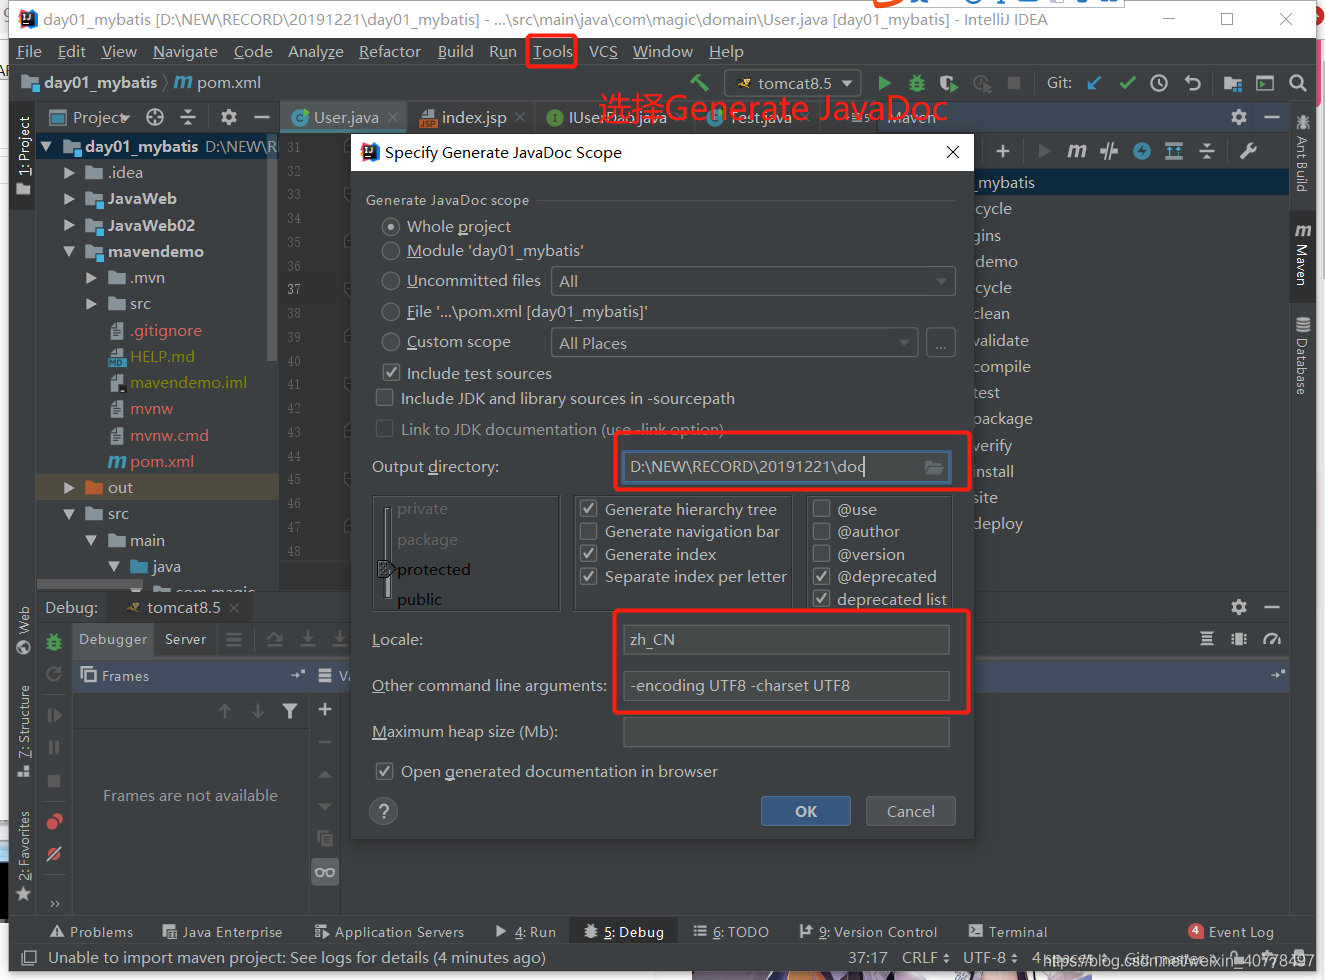Click the view breakpoints red circles icon
This screenshot has height=980, width=1325.
click(54, 821)
